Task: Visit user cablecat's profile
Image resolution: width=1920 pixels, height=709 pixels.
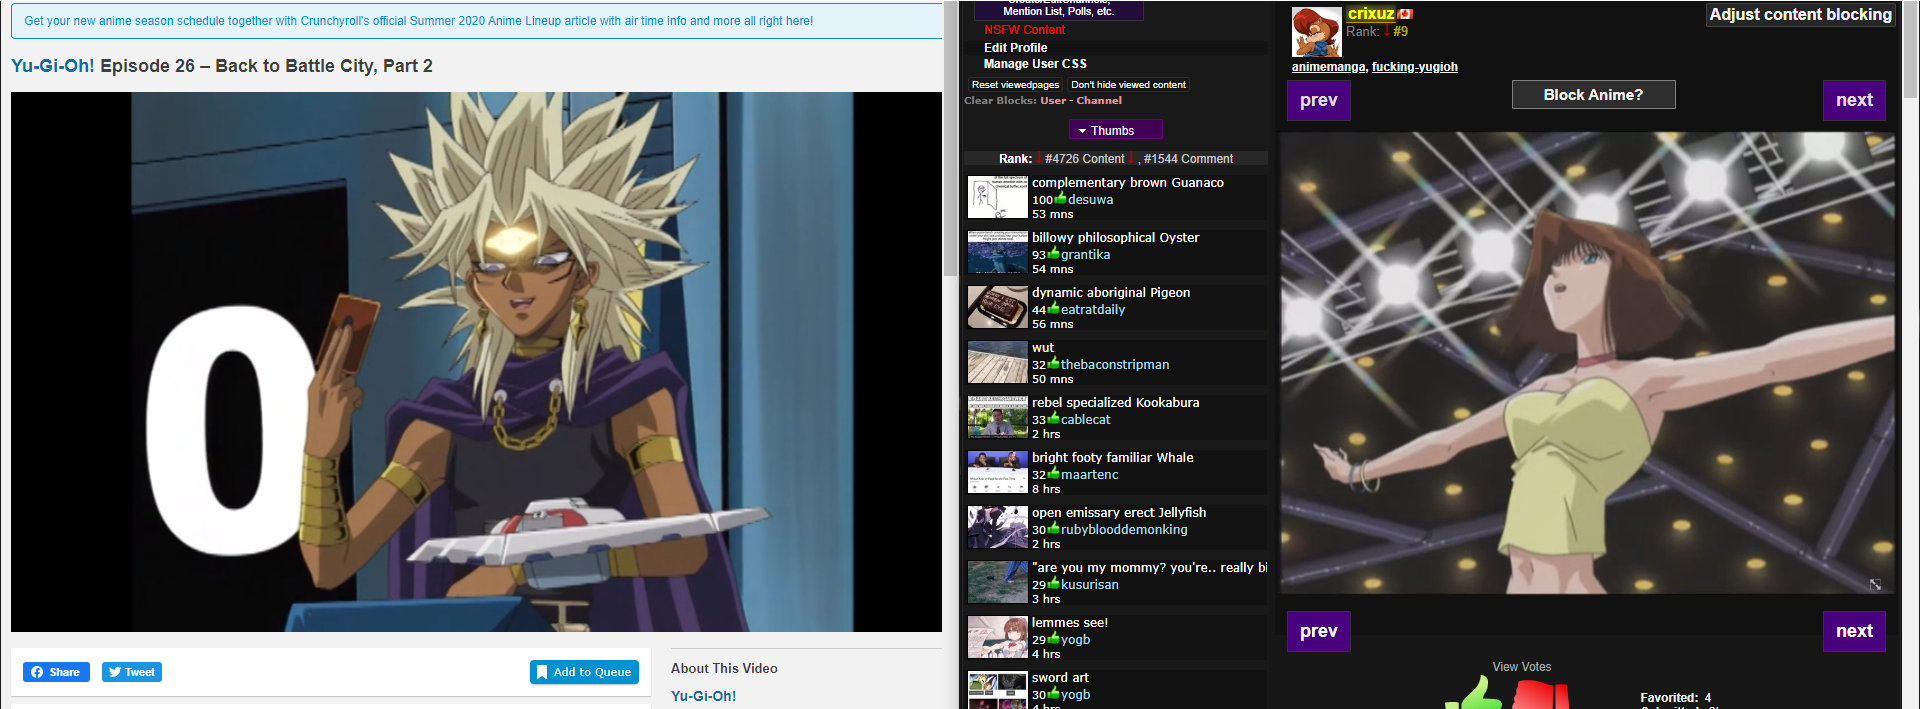Action: pyautogui.click(x=1086, y=420)
